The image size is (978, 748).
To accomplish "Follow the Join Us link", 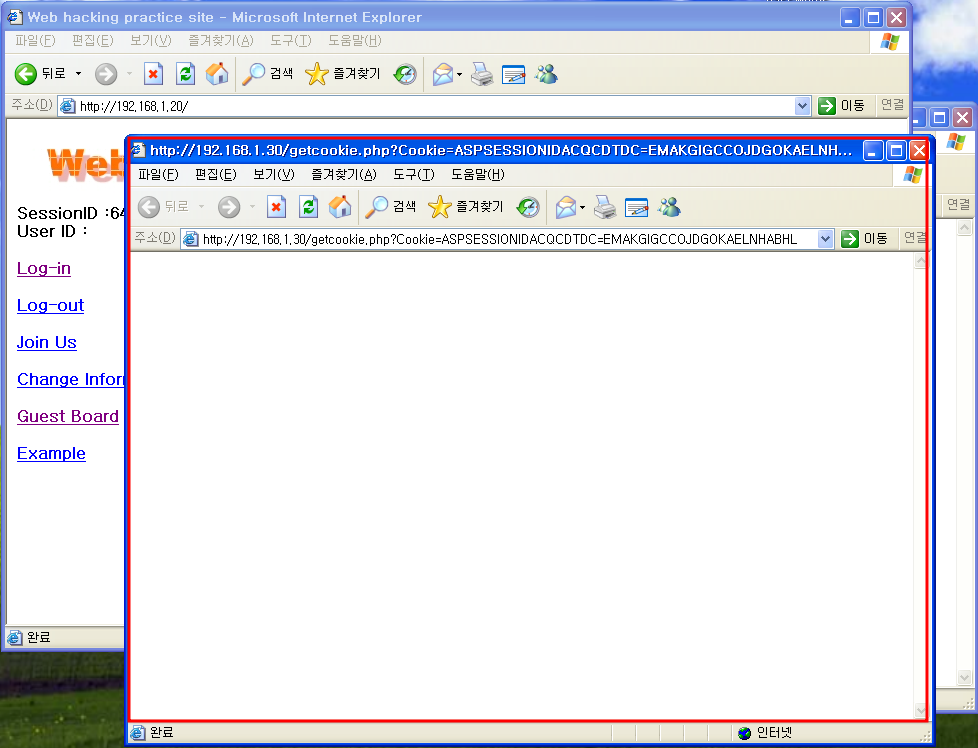I will (47, 342).
